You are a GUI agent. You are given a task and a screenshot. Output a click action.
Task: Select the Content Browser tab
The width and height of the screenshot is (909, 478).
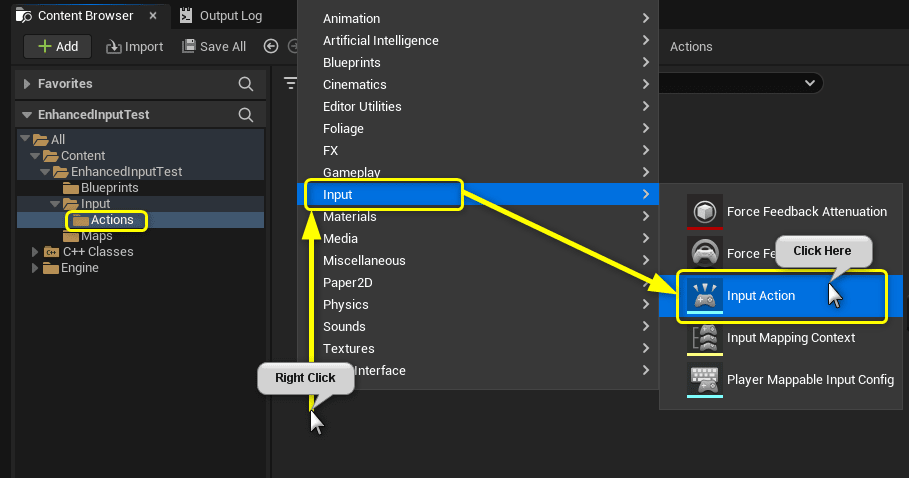(x=86, y=16)
